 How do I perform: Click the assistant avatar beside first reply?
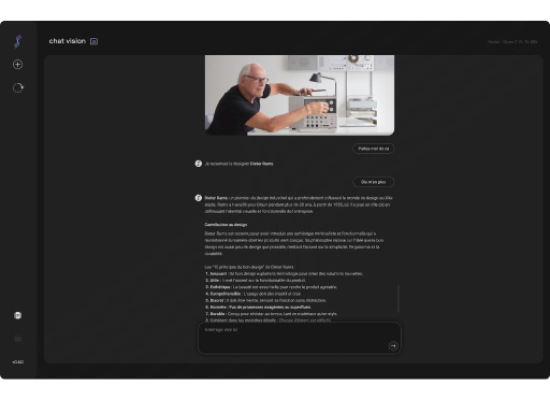[198, 163]
